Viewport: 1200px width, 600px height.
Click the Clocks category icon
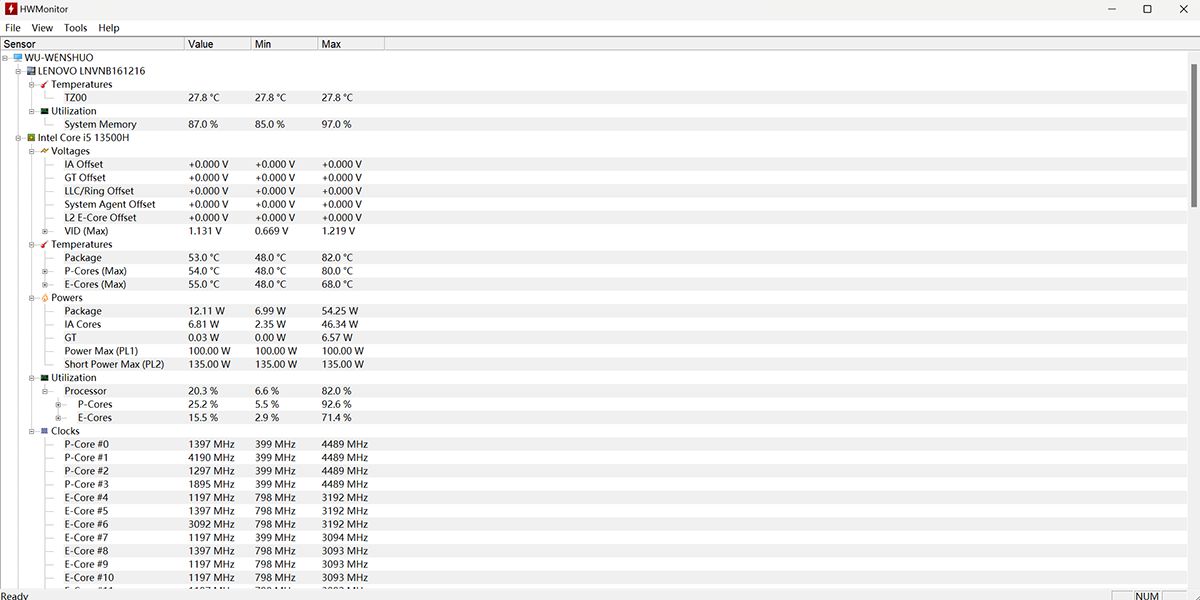coord(44,432)
